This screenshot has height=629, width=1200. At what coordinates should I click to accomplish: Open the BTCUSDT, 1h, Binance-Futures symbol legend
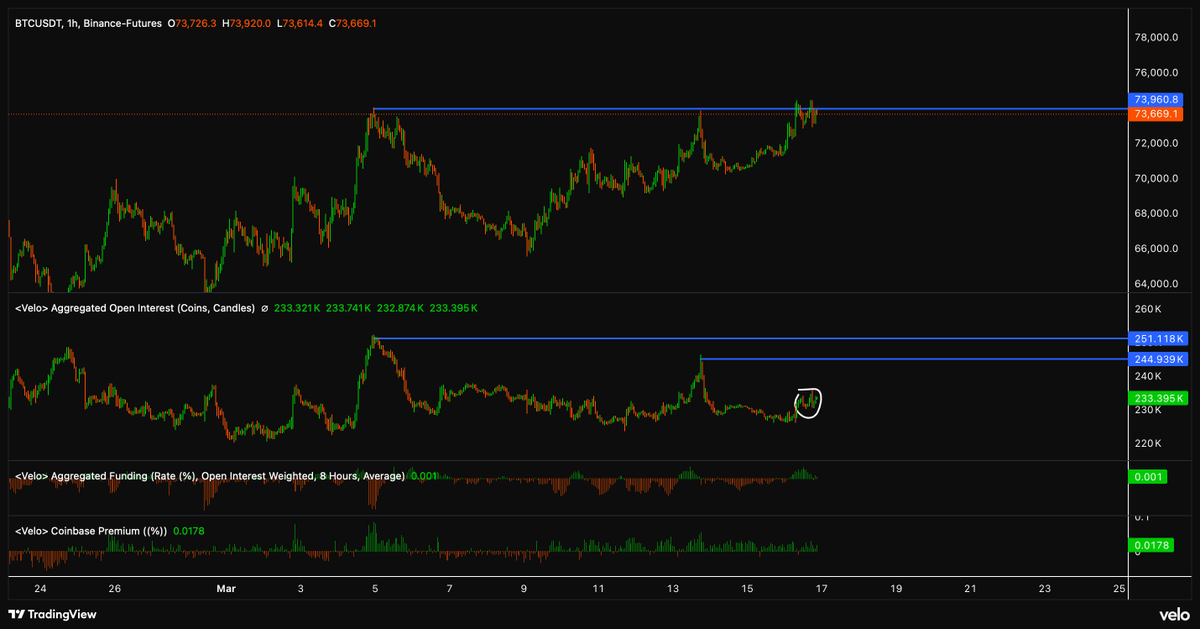point(88,22)
